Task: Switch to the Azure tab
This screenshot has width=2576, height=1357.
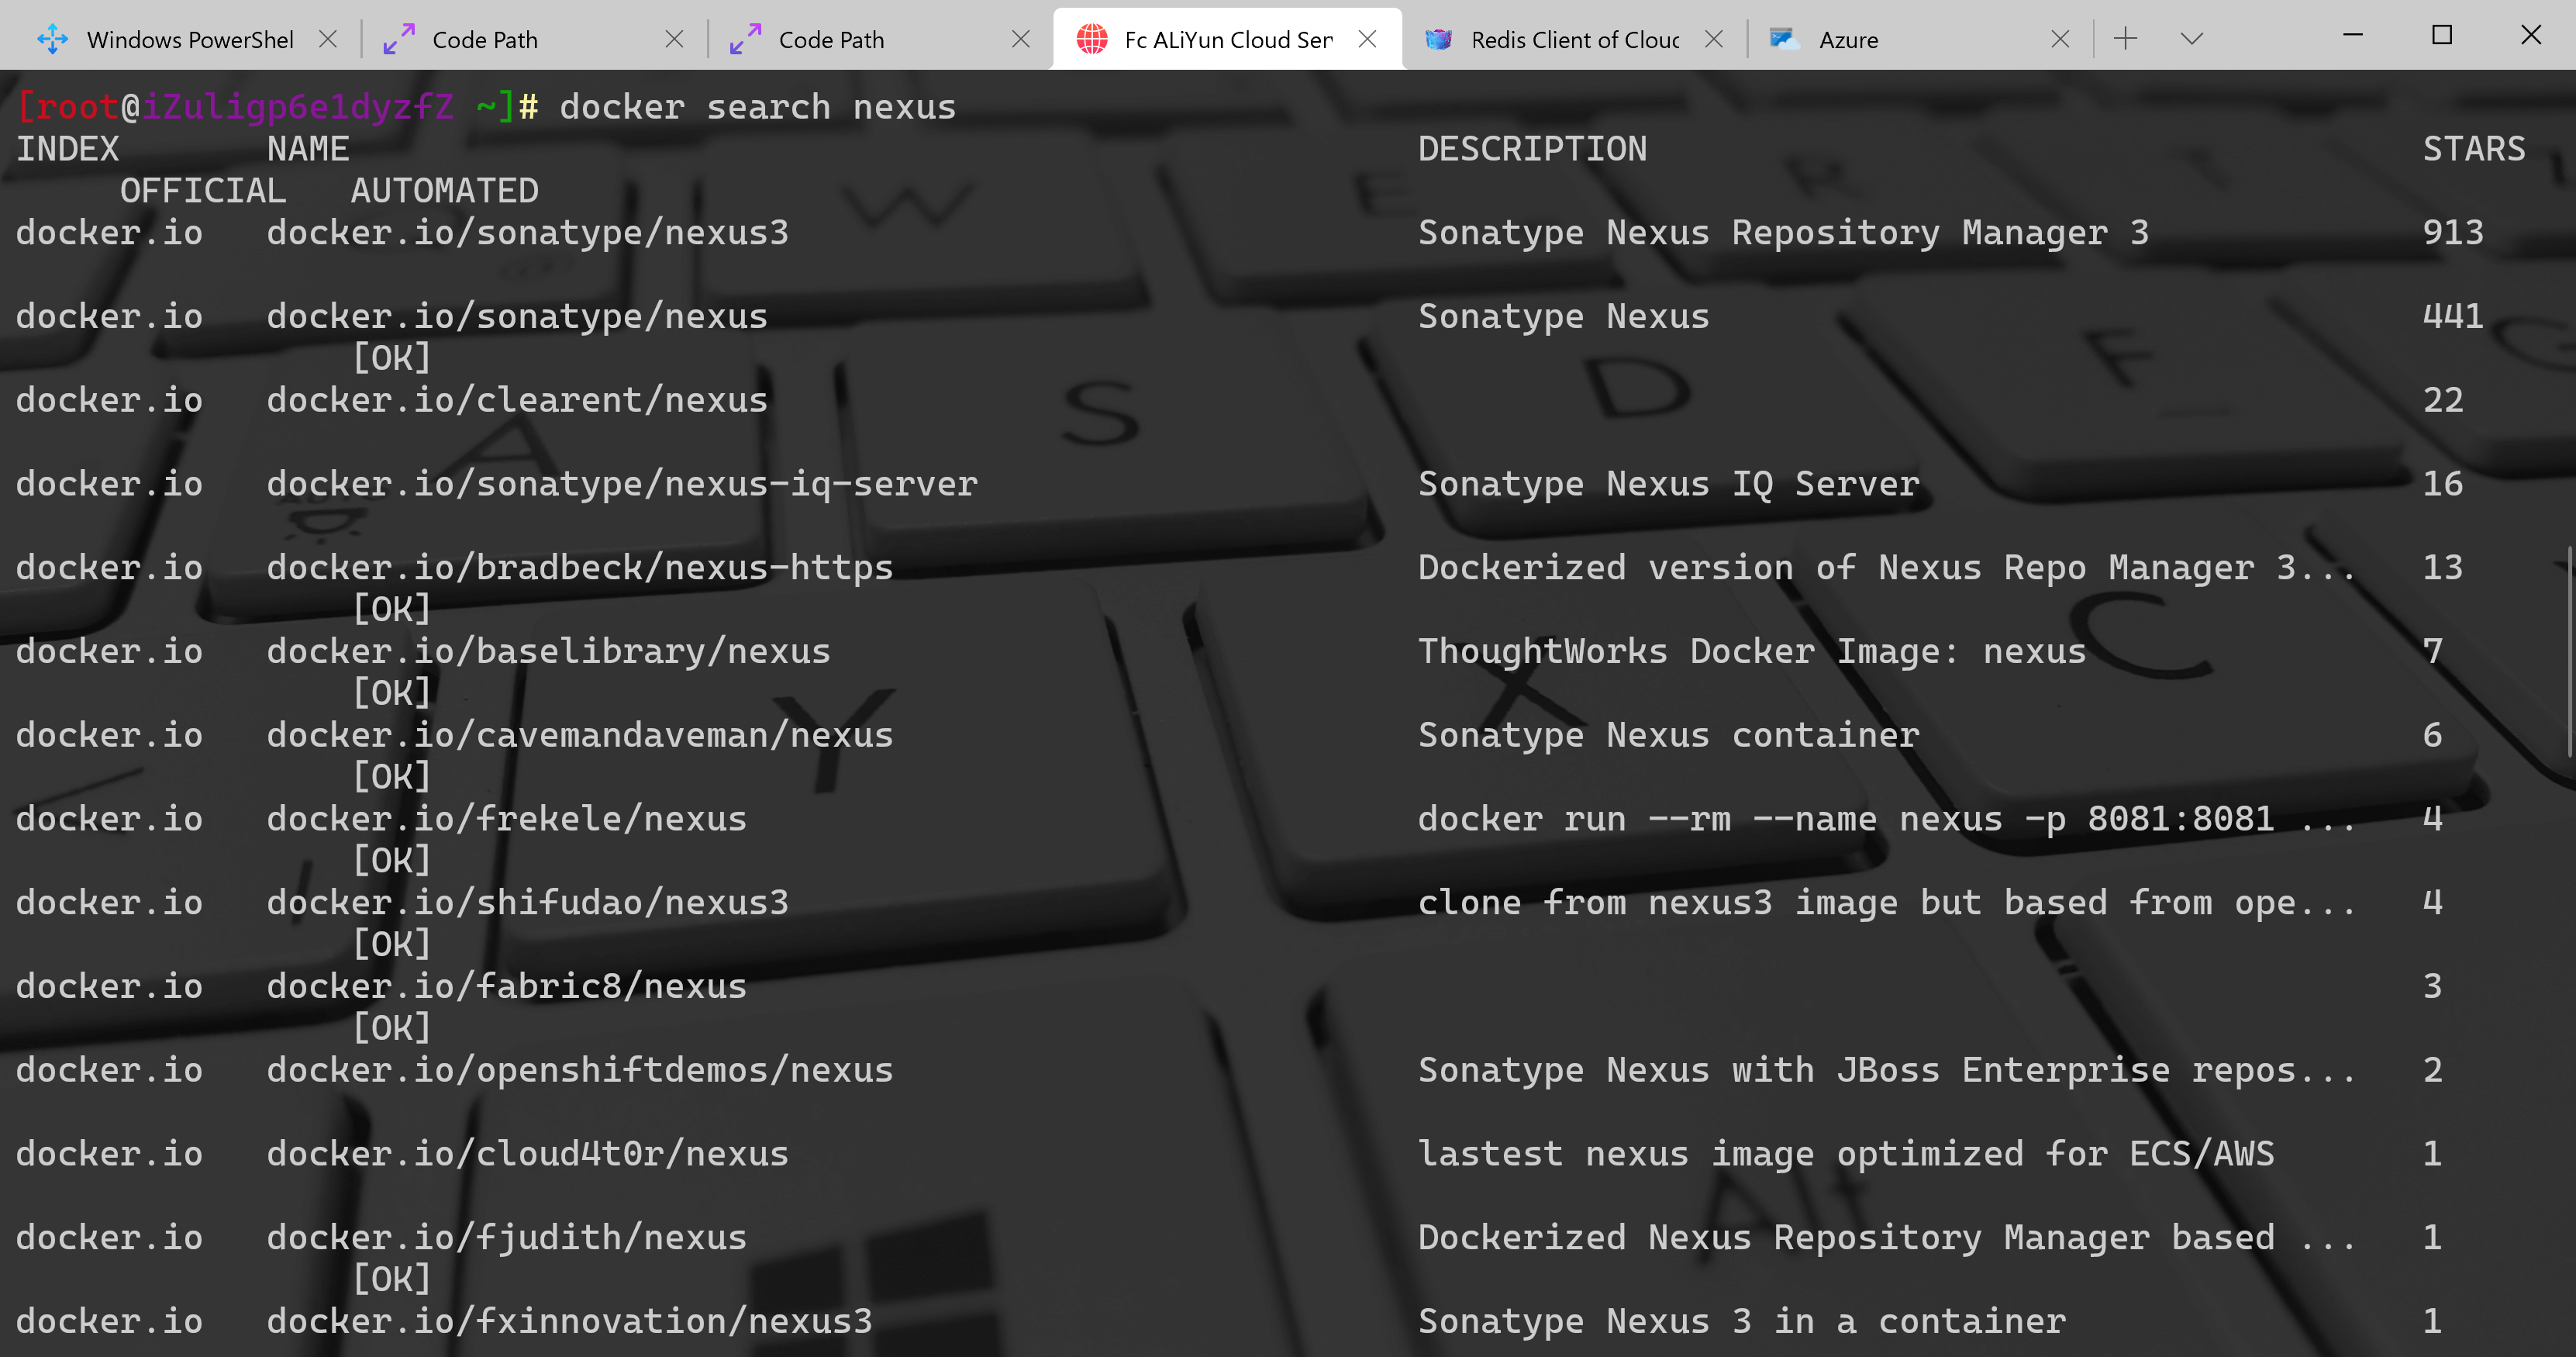Action: pos(1848,39)
